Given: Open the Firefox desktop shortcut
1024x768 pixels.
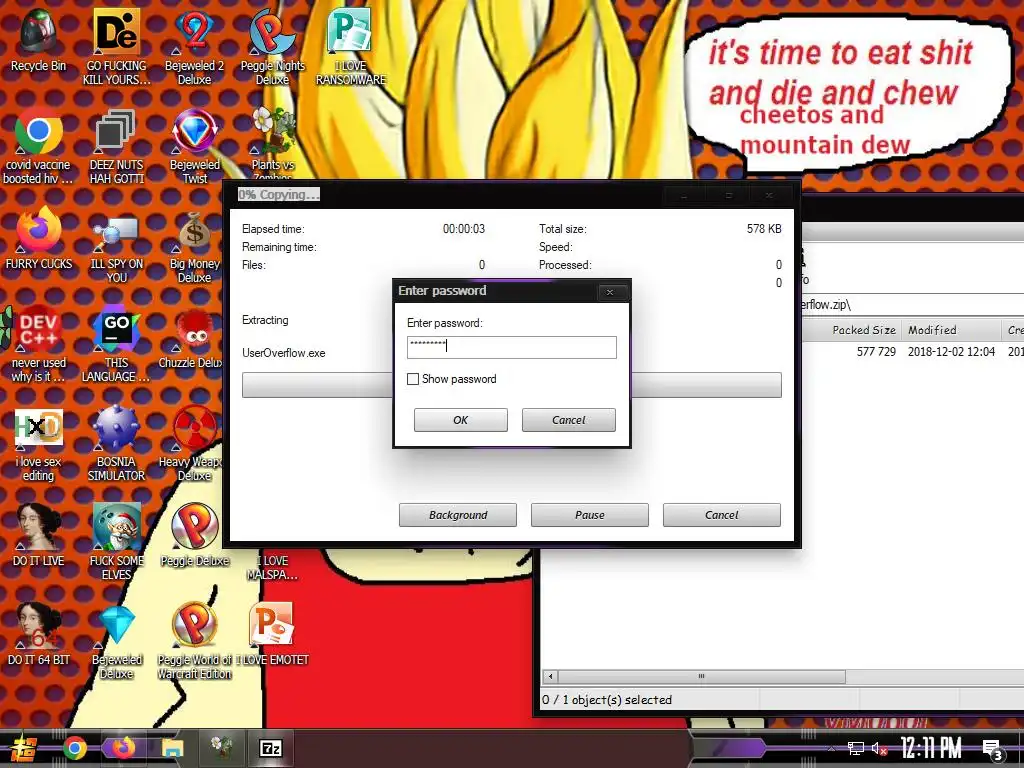Looking at the screenshot, I should coord(38,236).
